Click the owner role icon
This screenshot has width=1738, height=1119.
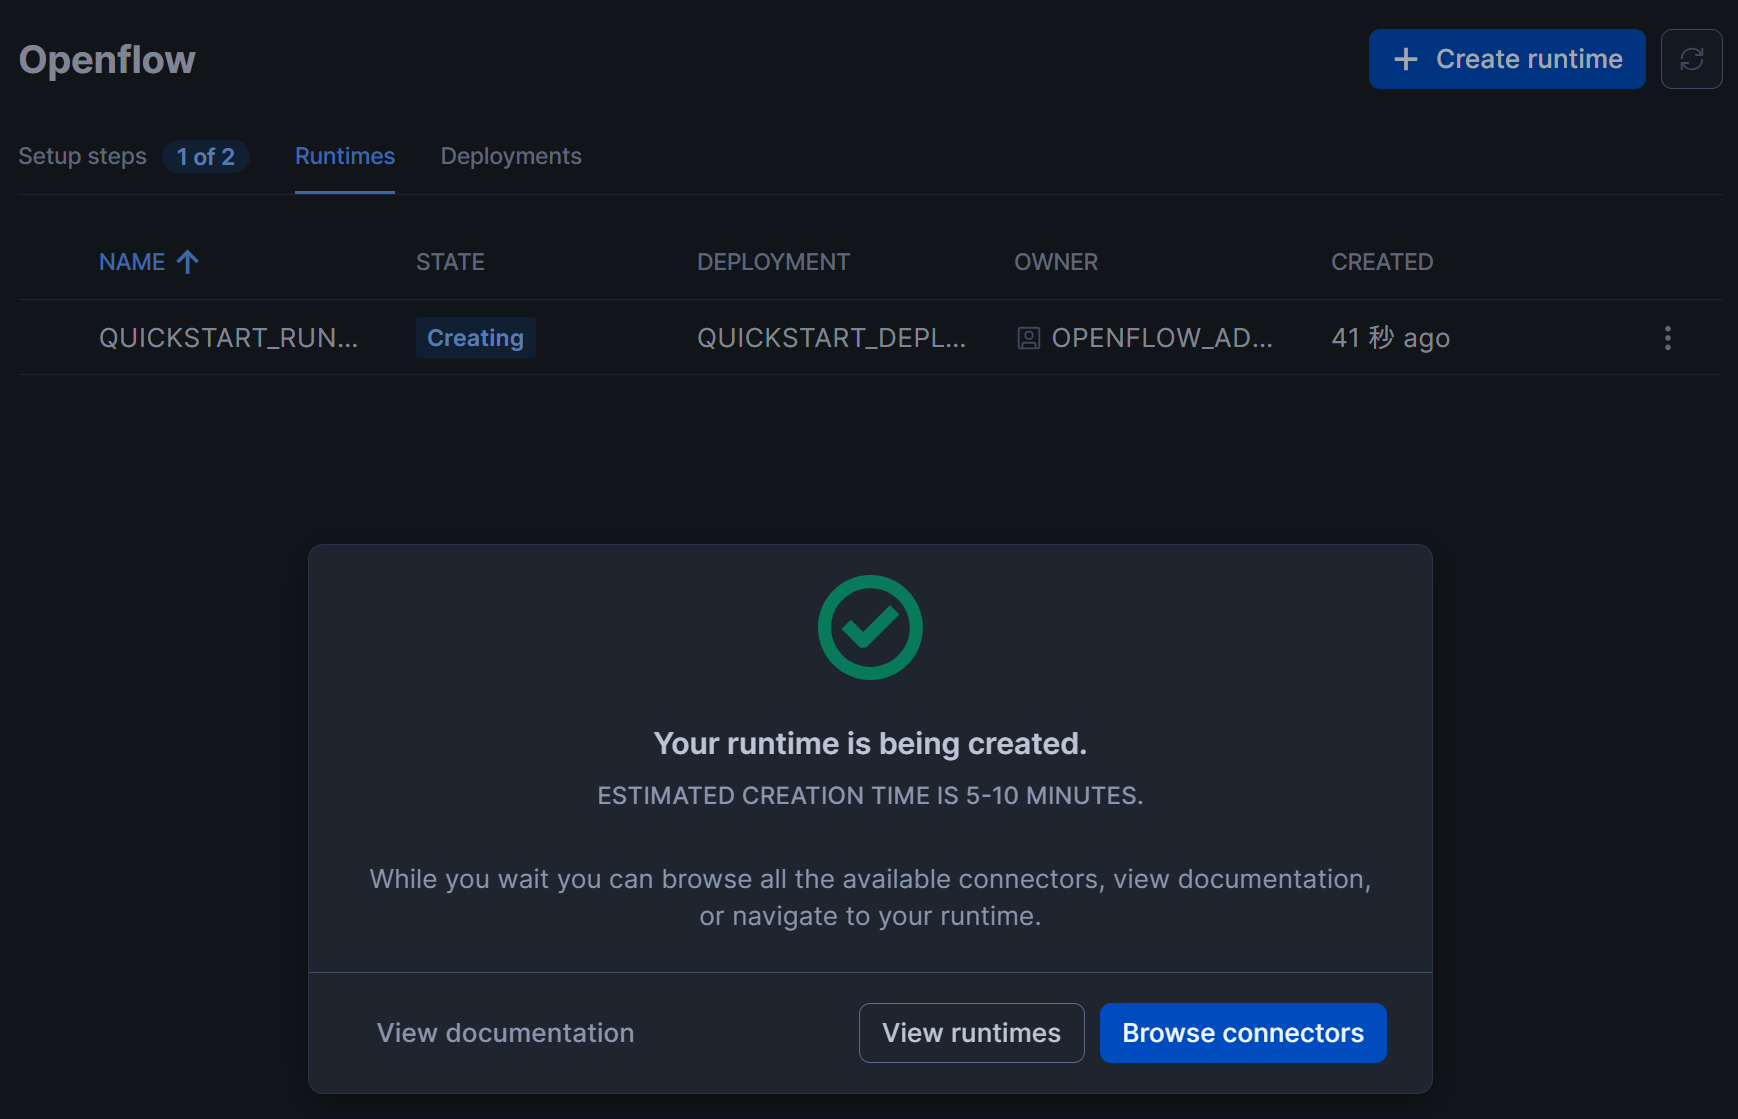coord(1028,338)
